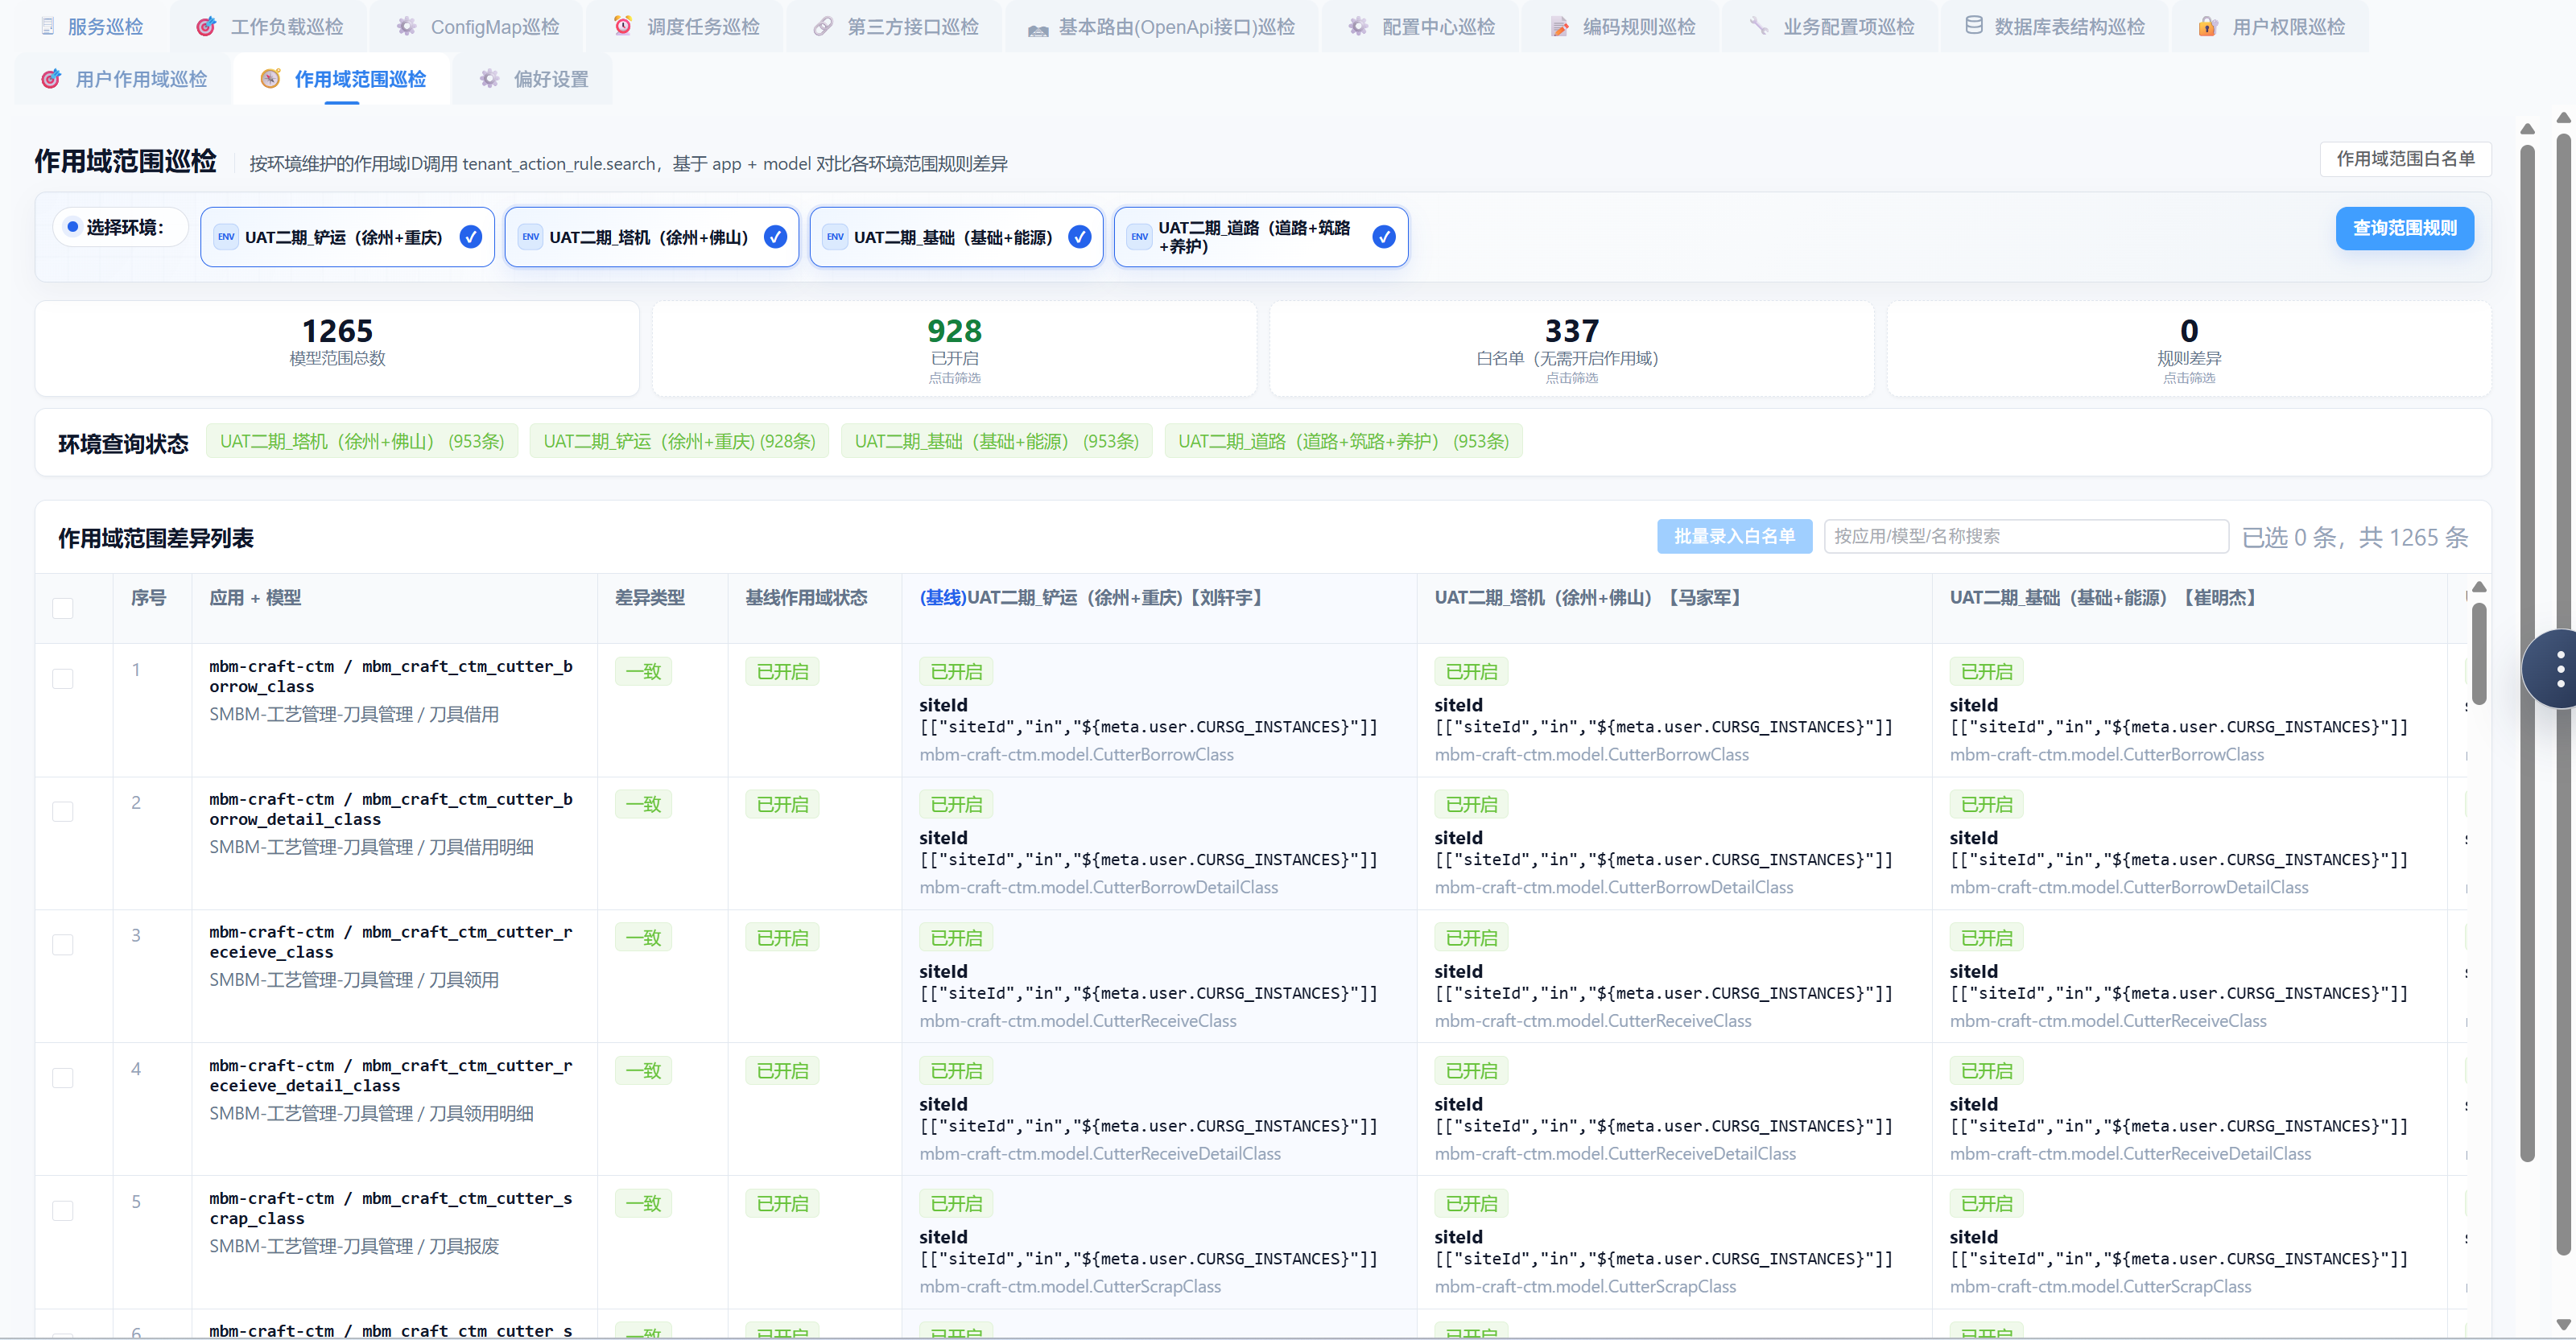Select the 作用域范围巡检 tab
The width and height of the screenshot is (2576, 1340).
(x=342, y=79)
